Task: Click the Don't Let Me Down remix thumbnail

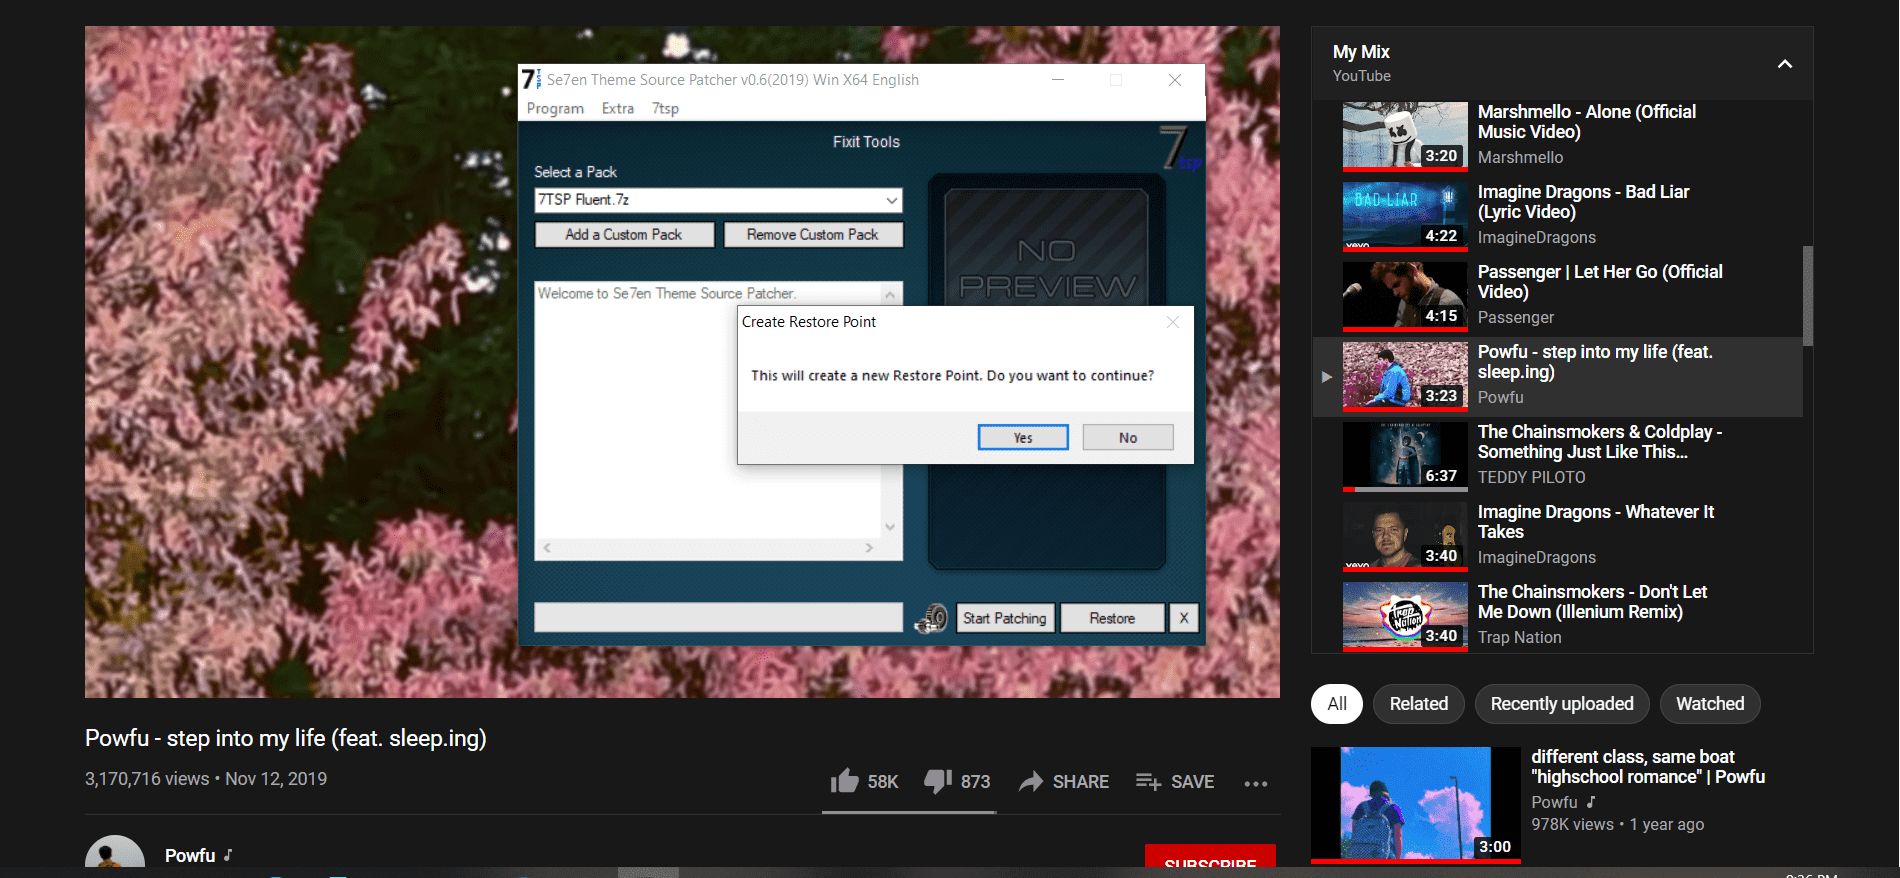Action: click(x=1405, y=616)
